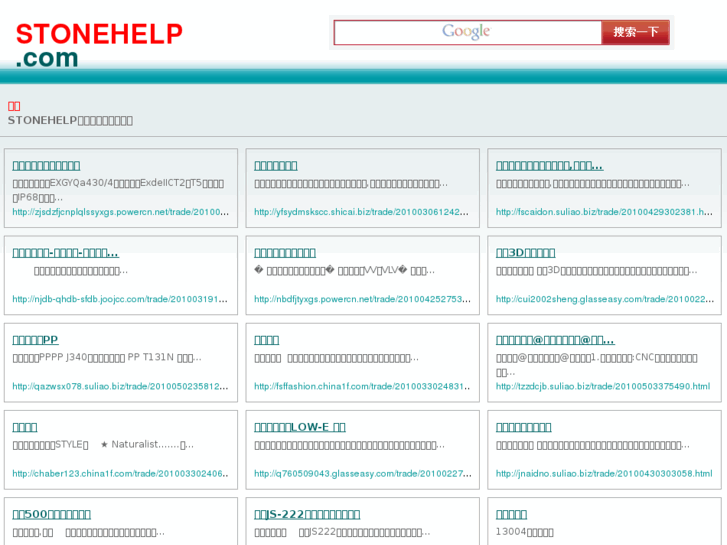
Task: Open the tzzdcjb.suliao.biz URL link
Action: (603, 386)
